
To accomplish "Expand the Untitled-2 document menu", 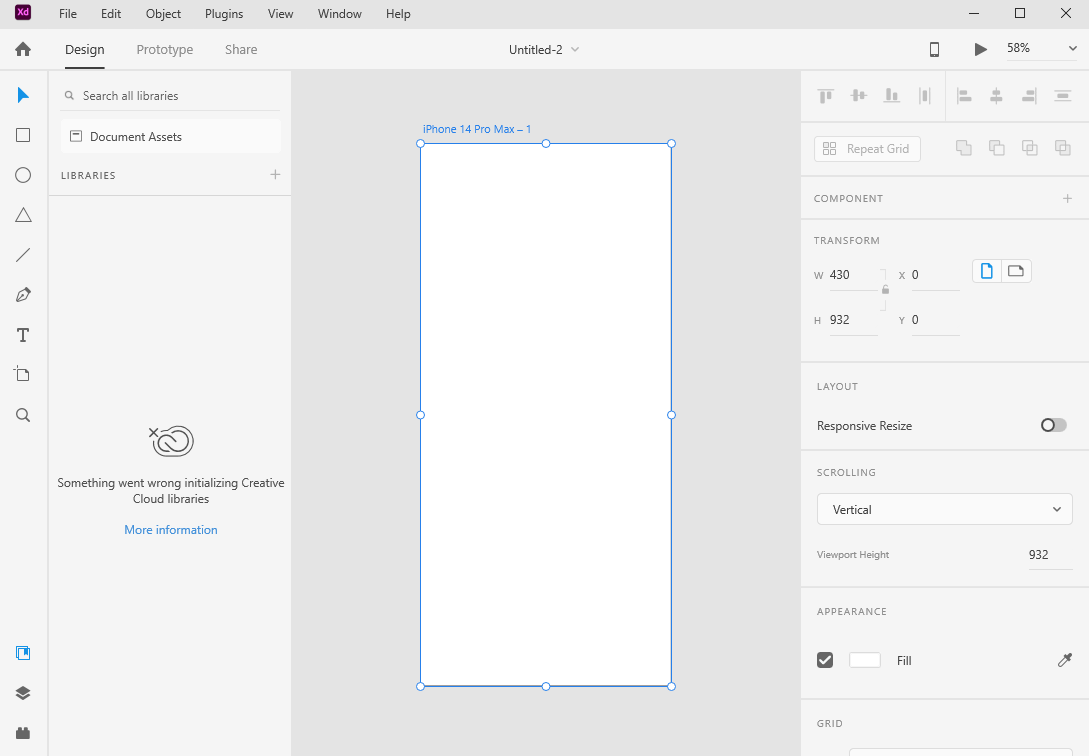I will [x=575, y=49].
